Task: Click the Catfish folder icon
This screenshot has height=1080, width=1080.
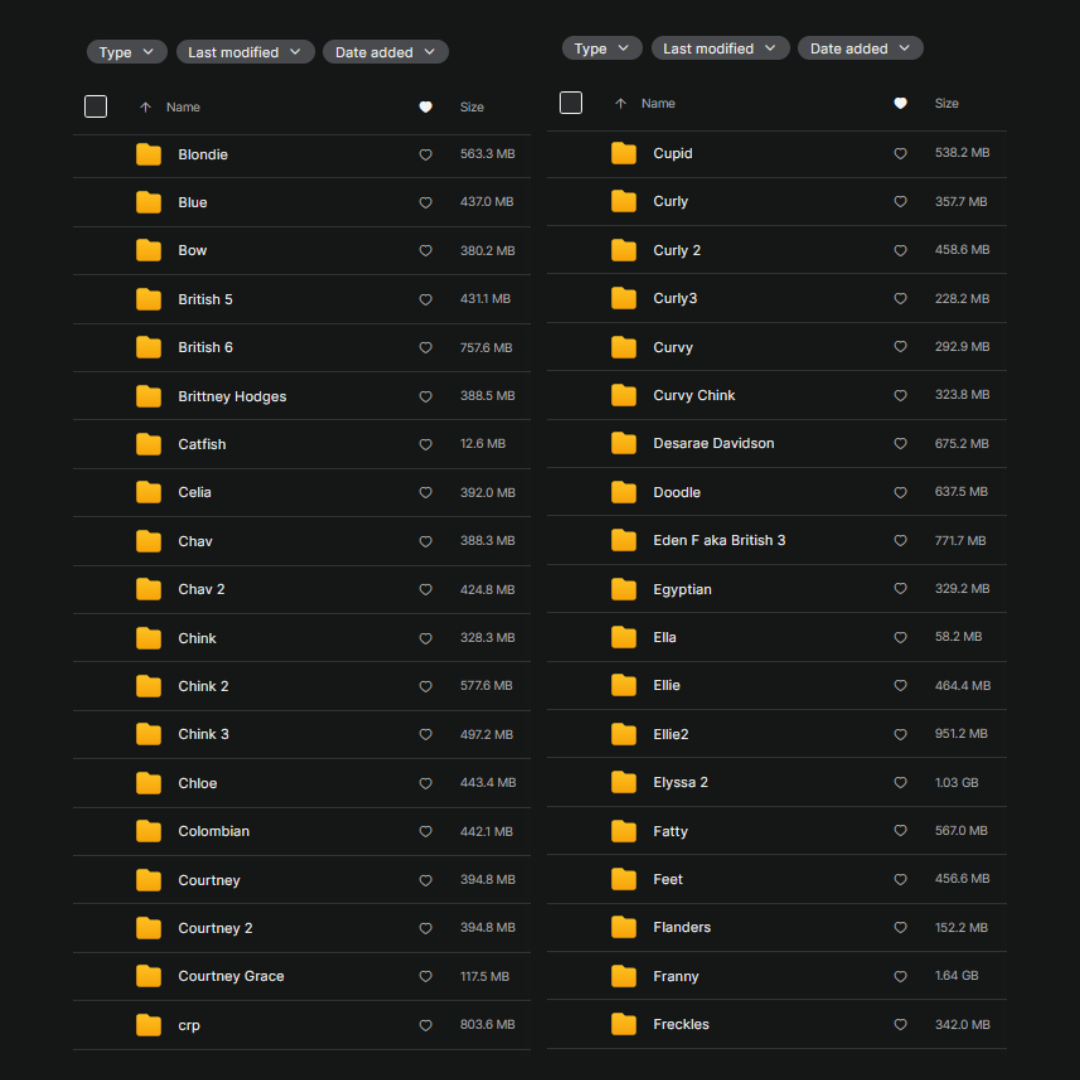Action: coord(149,444)
